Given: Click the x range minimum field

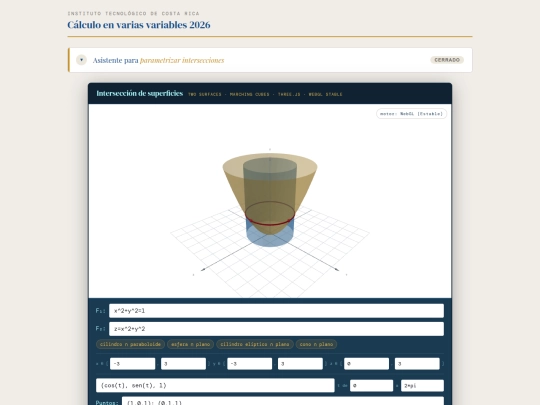Looking at the screenshot, I should pos(133,364).
